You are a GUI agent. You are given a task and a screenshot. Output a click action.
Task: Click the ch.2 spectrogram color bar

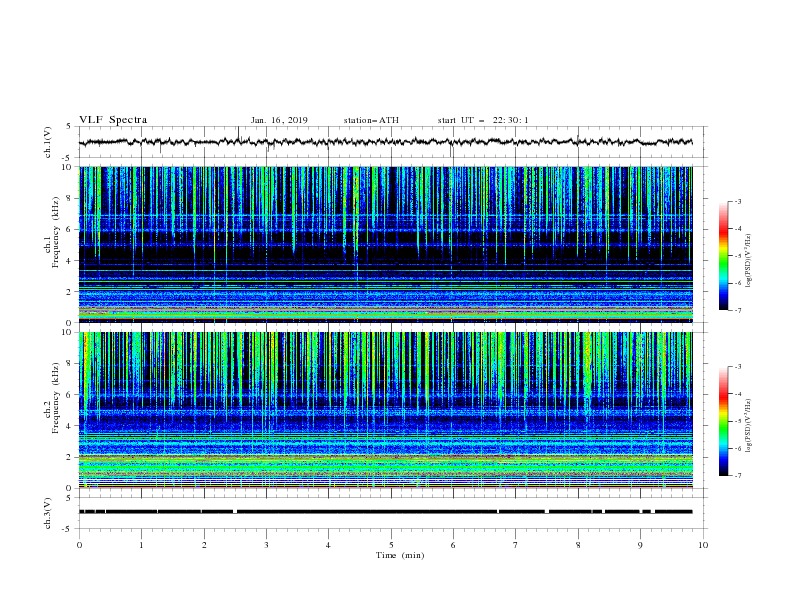[723, 421]
